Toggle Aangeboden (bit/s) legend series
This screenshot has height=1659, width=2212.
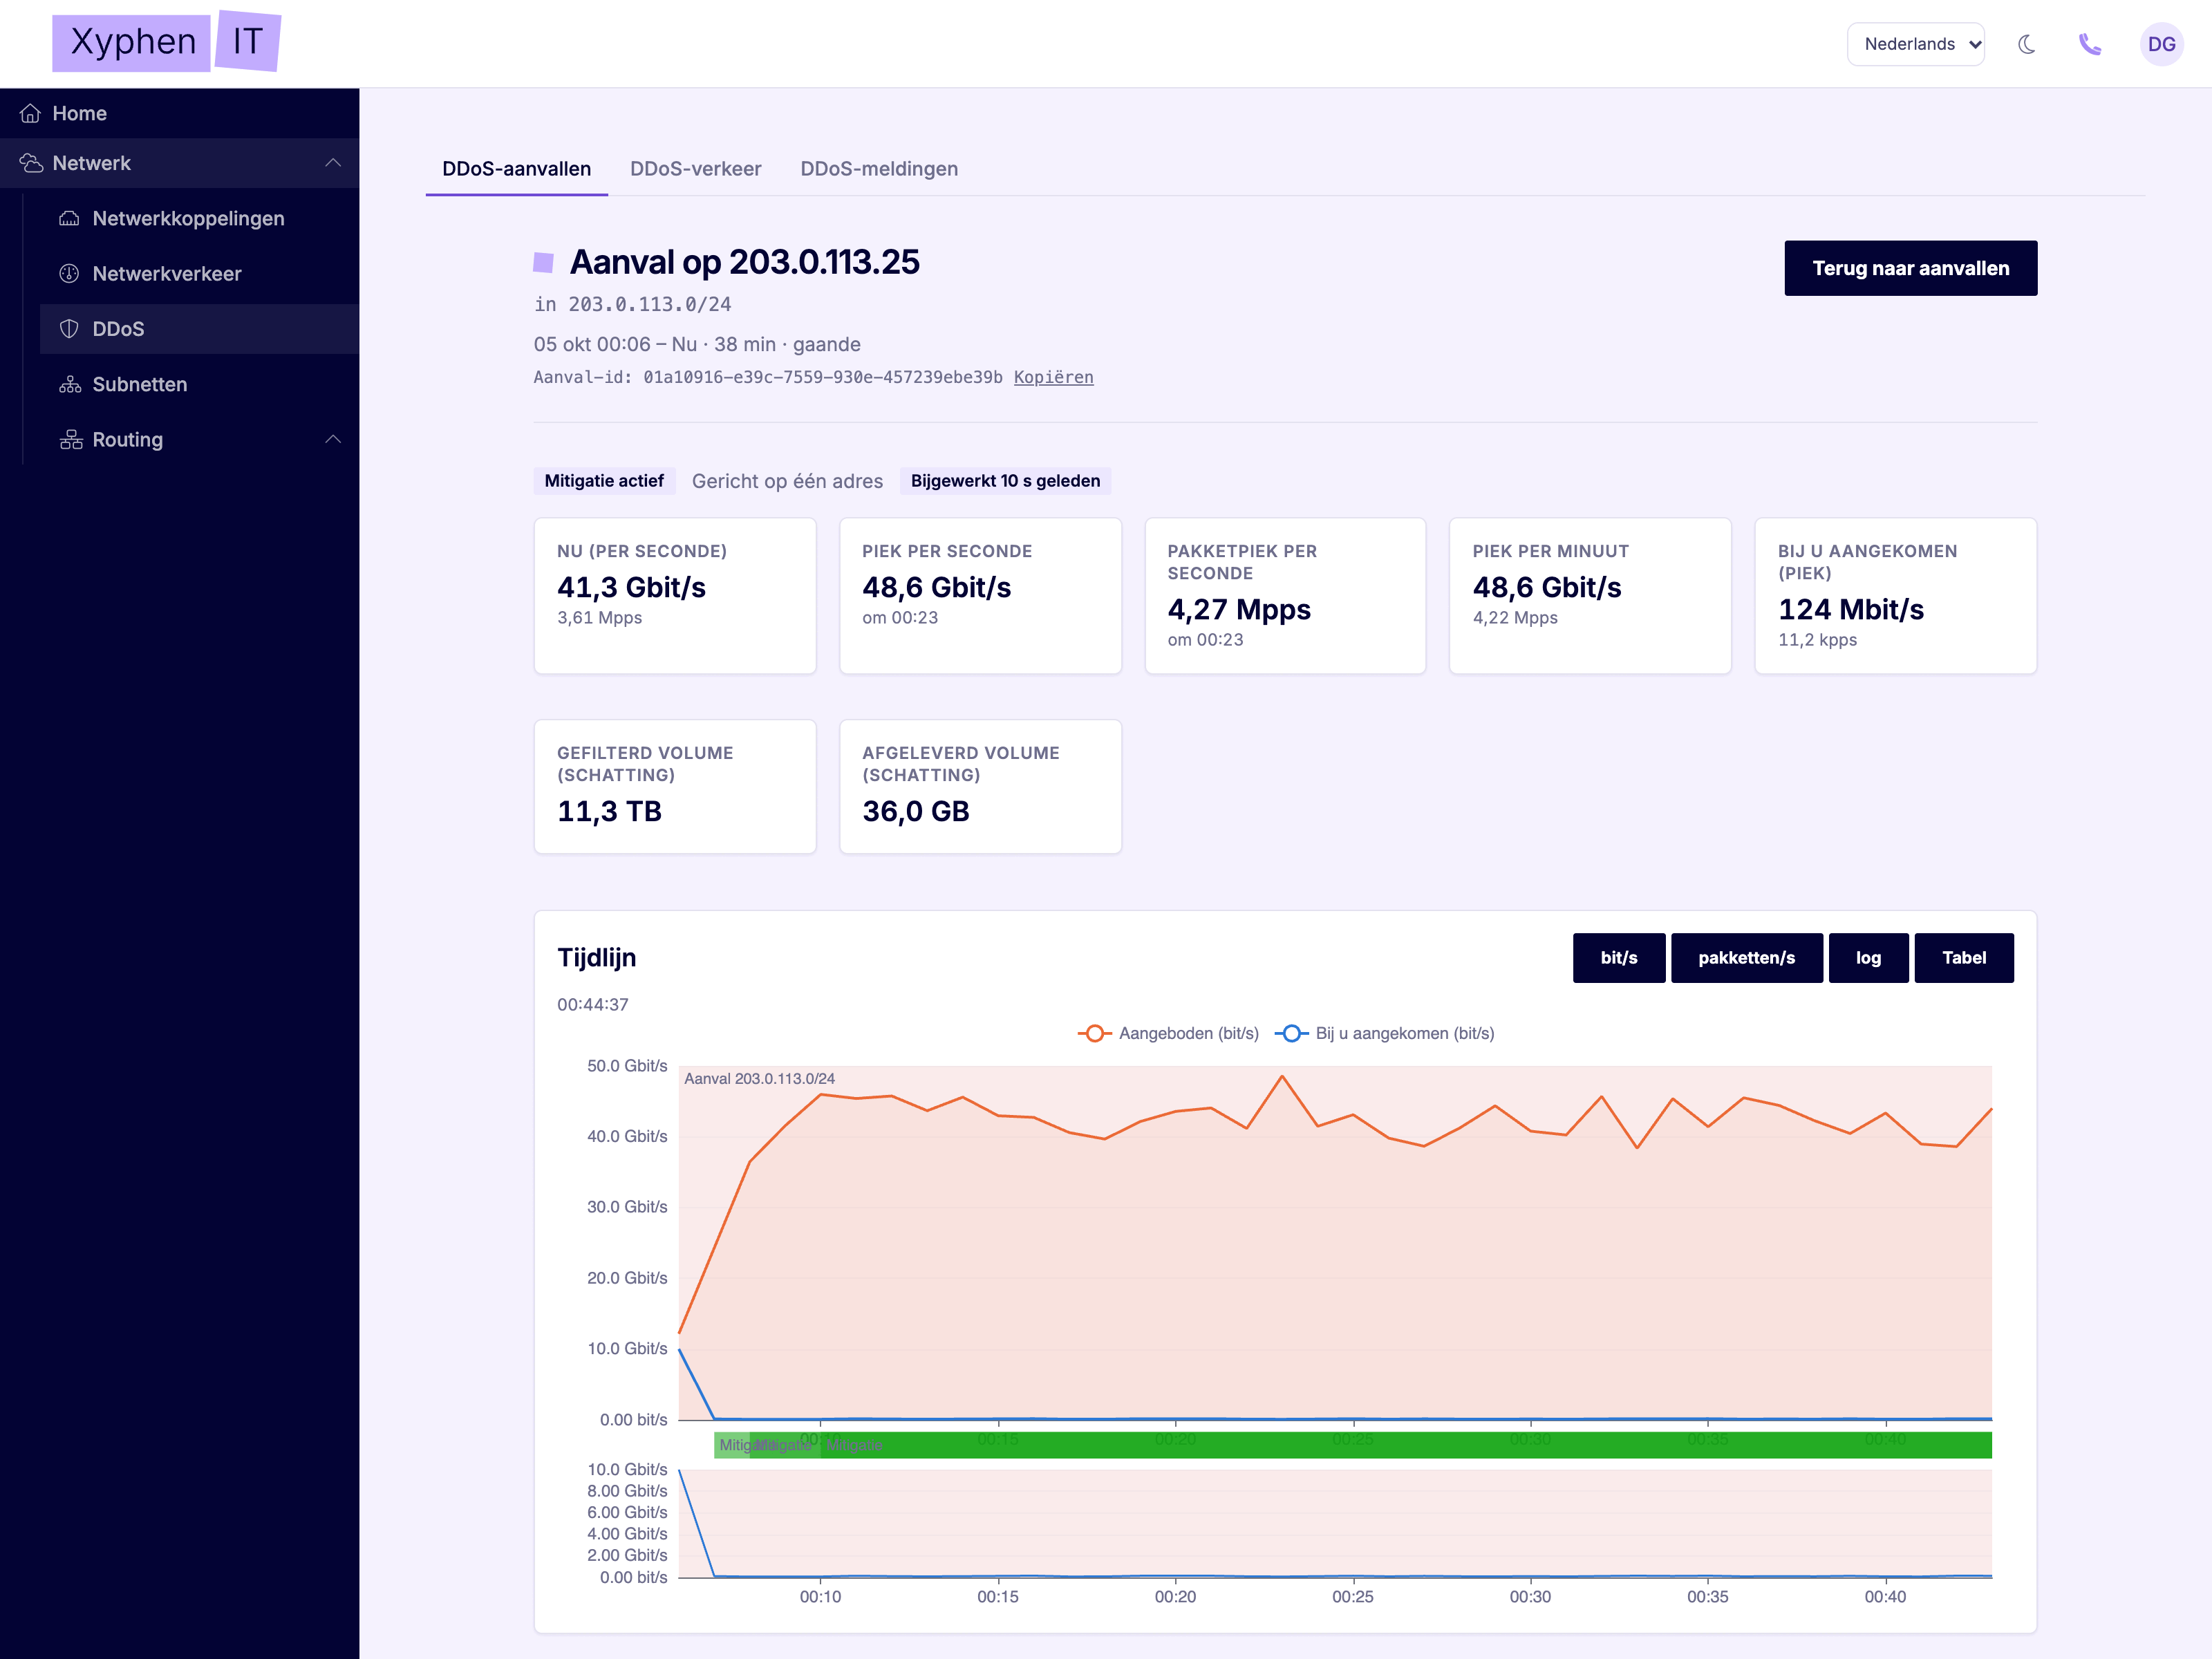(1167, 1033)
